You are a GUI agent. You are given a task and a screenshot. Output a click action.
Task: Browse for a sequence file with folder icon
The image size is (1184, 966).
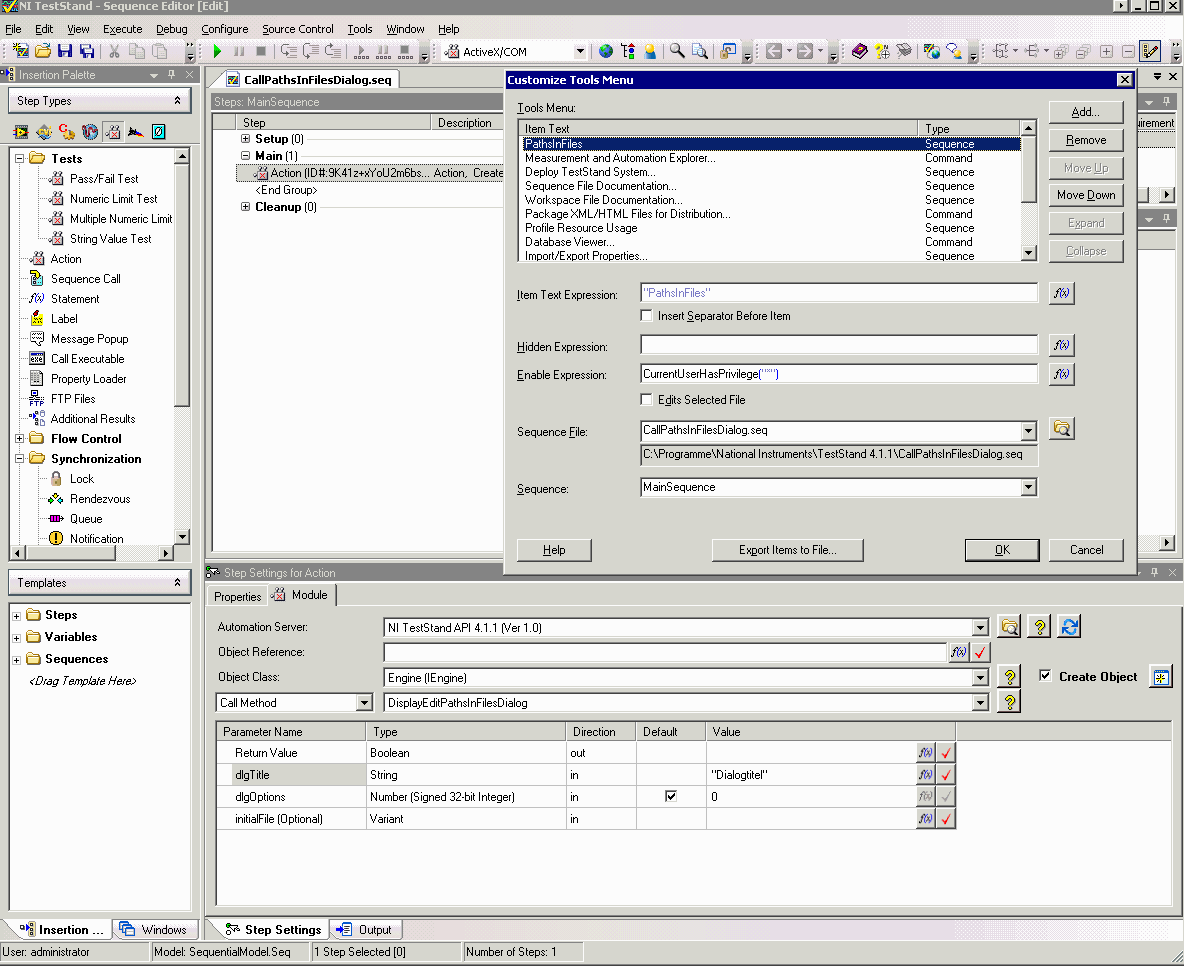(1062, 429)
